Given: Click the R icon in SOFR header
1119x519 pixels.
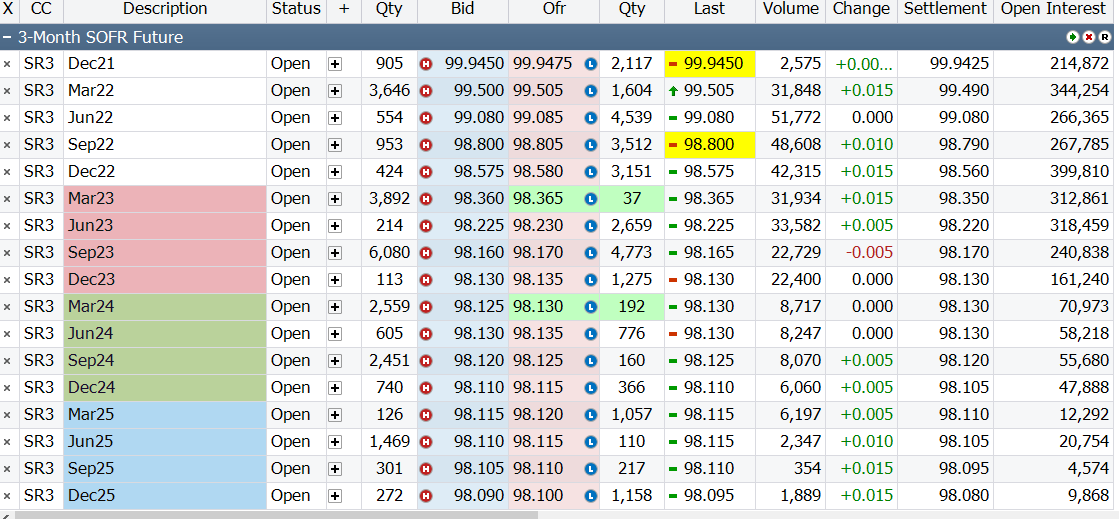Looking at the screenshot, I should pos(1105,37).
